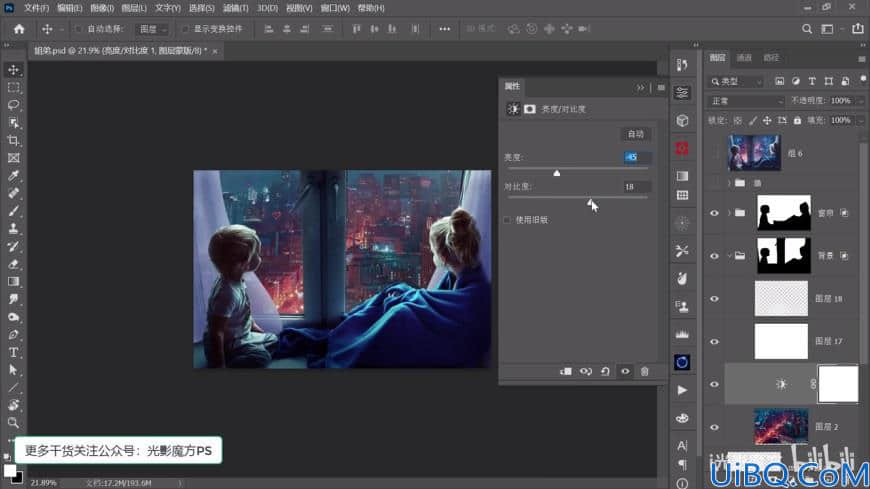Delete adjustment layer trash icon in Properties

[x=645, y=371]
